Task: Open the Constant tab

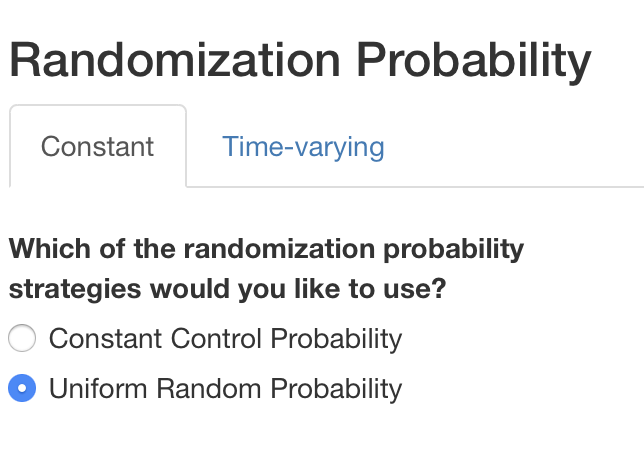Action: (98, 147)
